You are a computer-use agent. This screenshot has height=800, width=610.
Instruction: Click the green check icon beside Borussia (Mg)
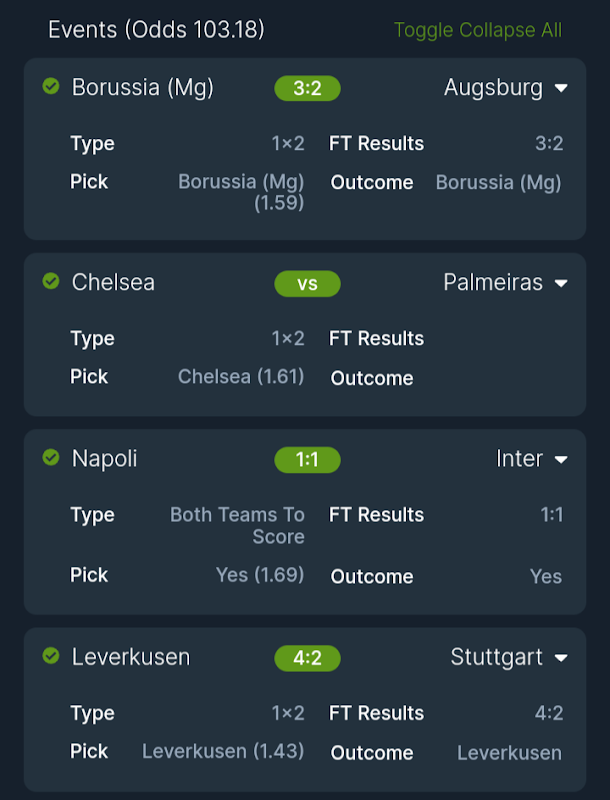coord(51,87)
